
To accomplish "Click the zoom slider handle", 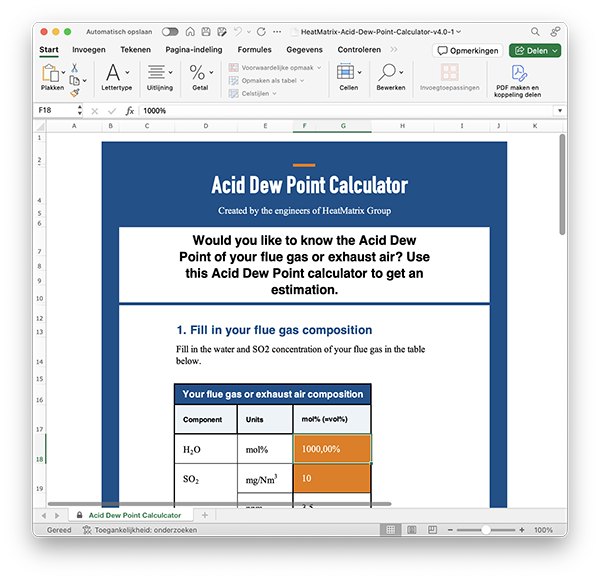I will pyautogui.click(x=486, y=530).
